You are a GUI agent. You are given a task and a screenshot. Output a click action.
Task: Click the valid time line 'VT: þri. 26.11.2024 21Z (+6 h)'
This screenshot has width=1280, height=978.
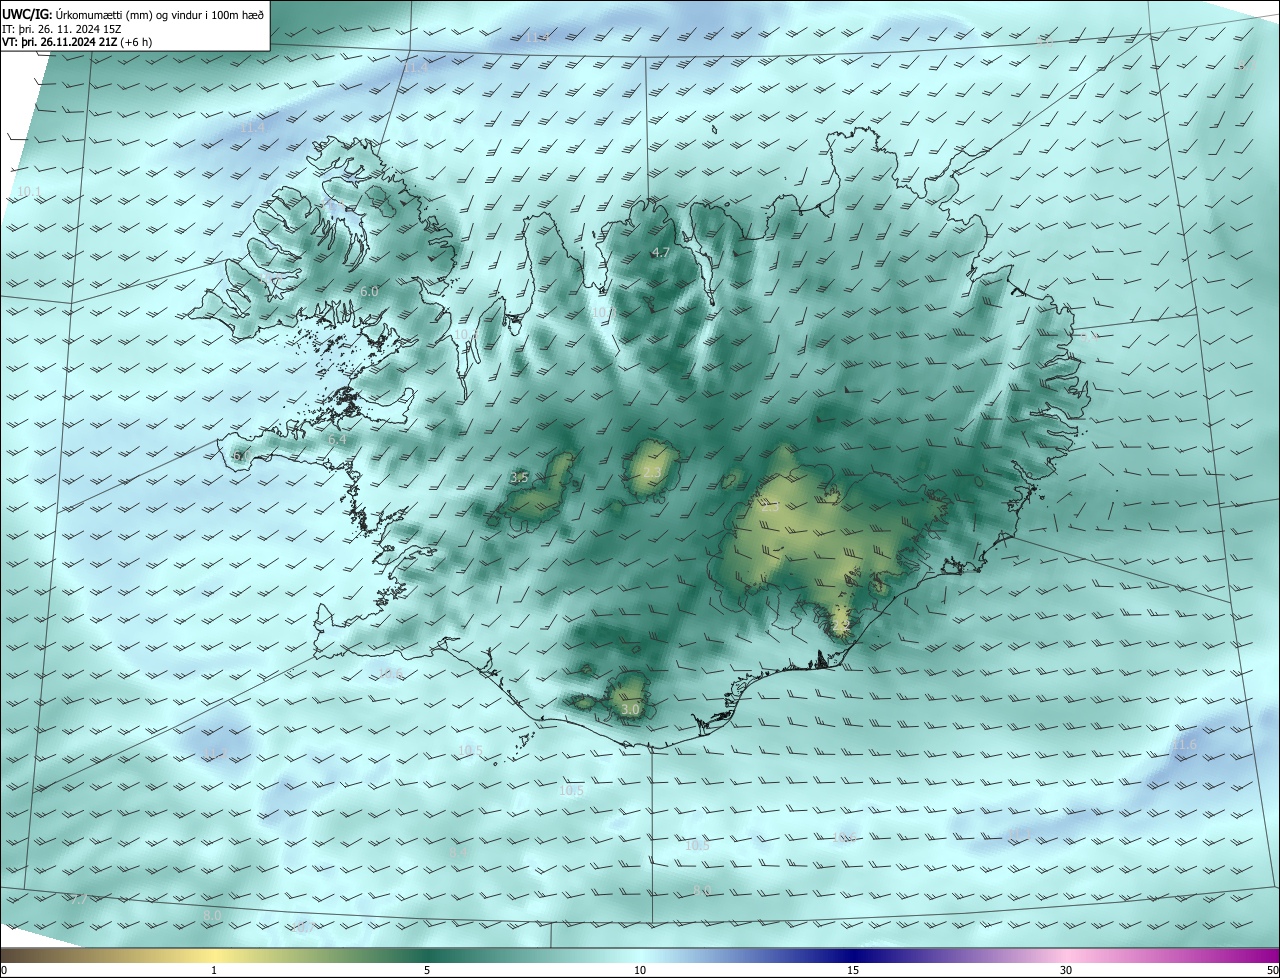pyautogui.click(x=77, y=41)
